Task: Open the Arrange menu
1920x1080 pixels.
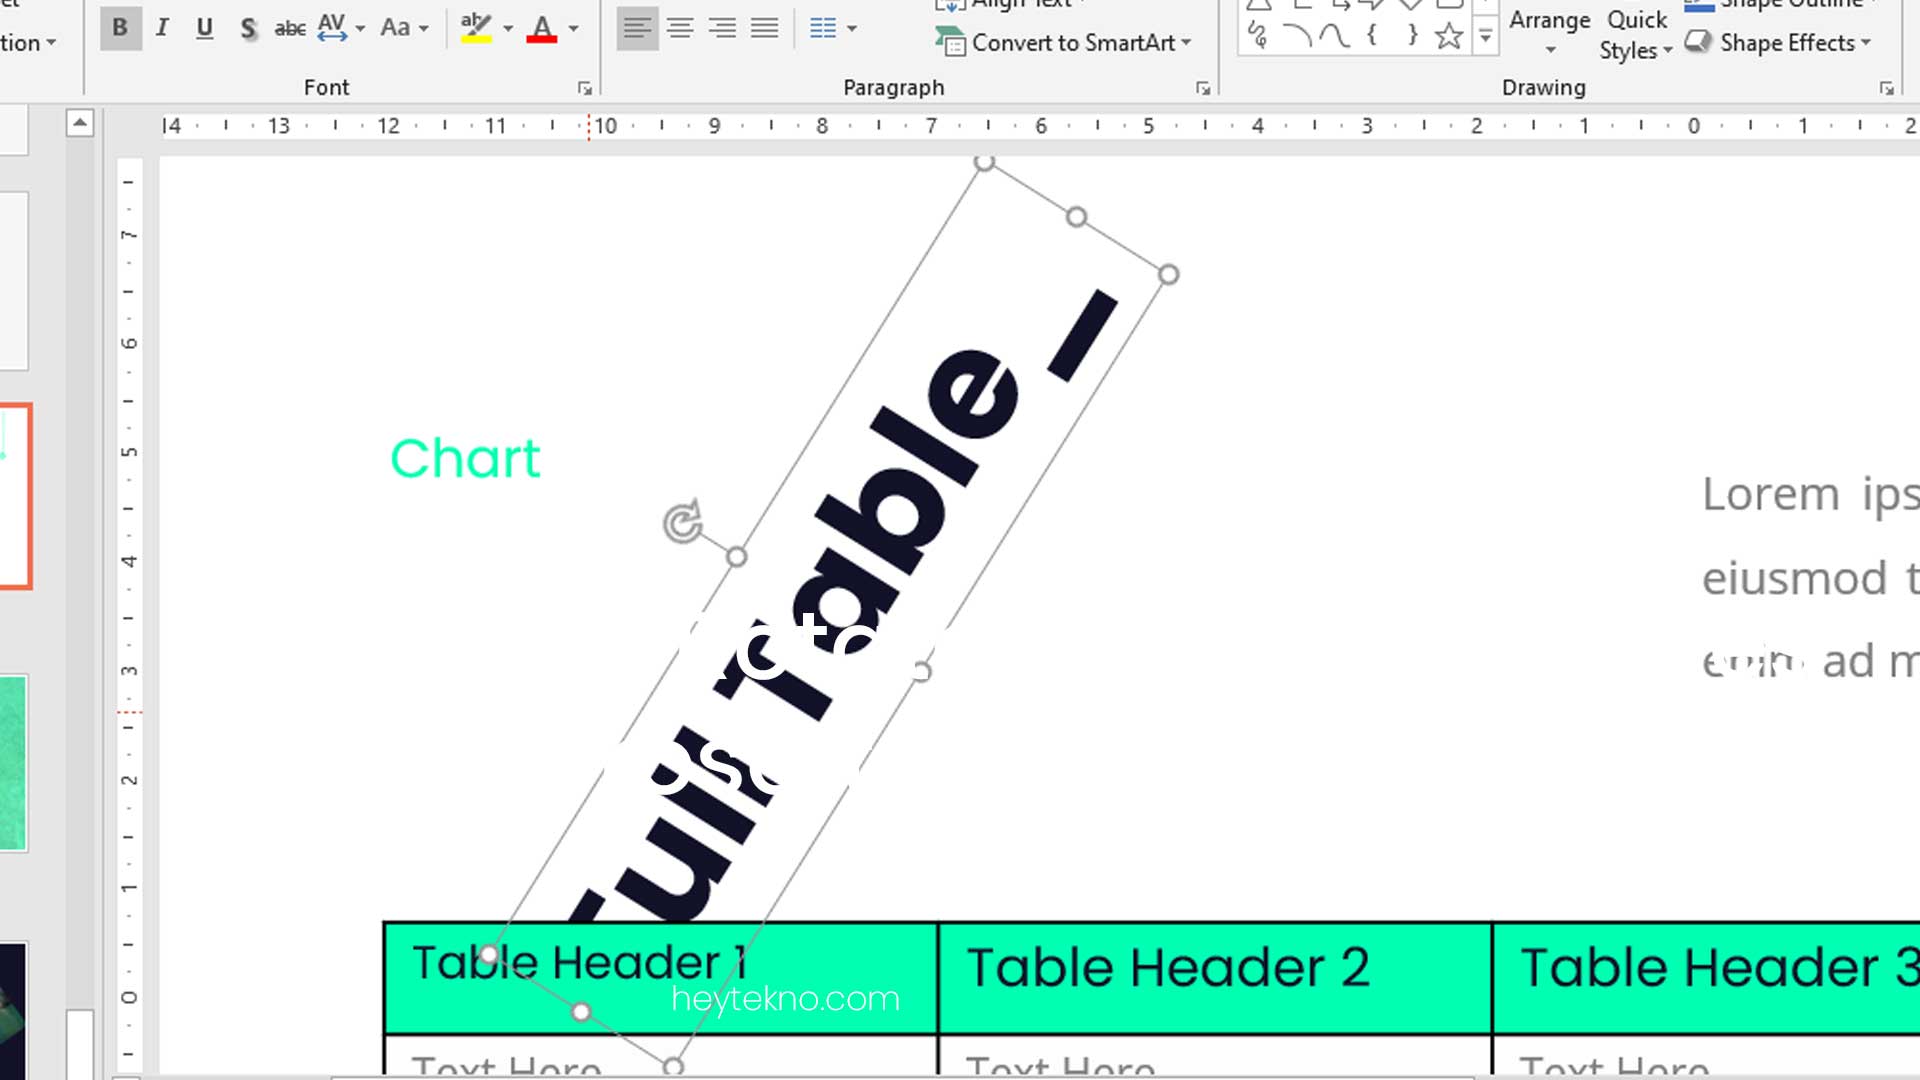Action: [x=1549, y=32]
